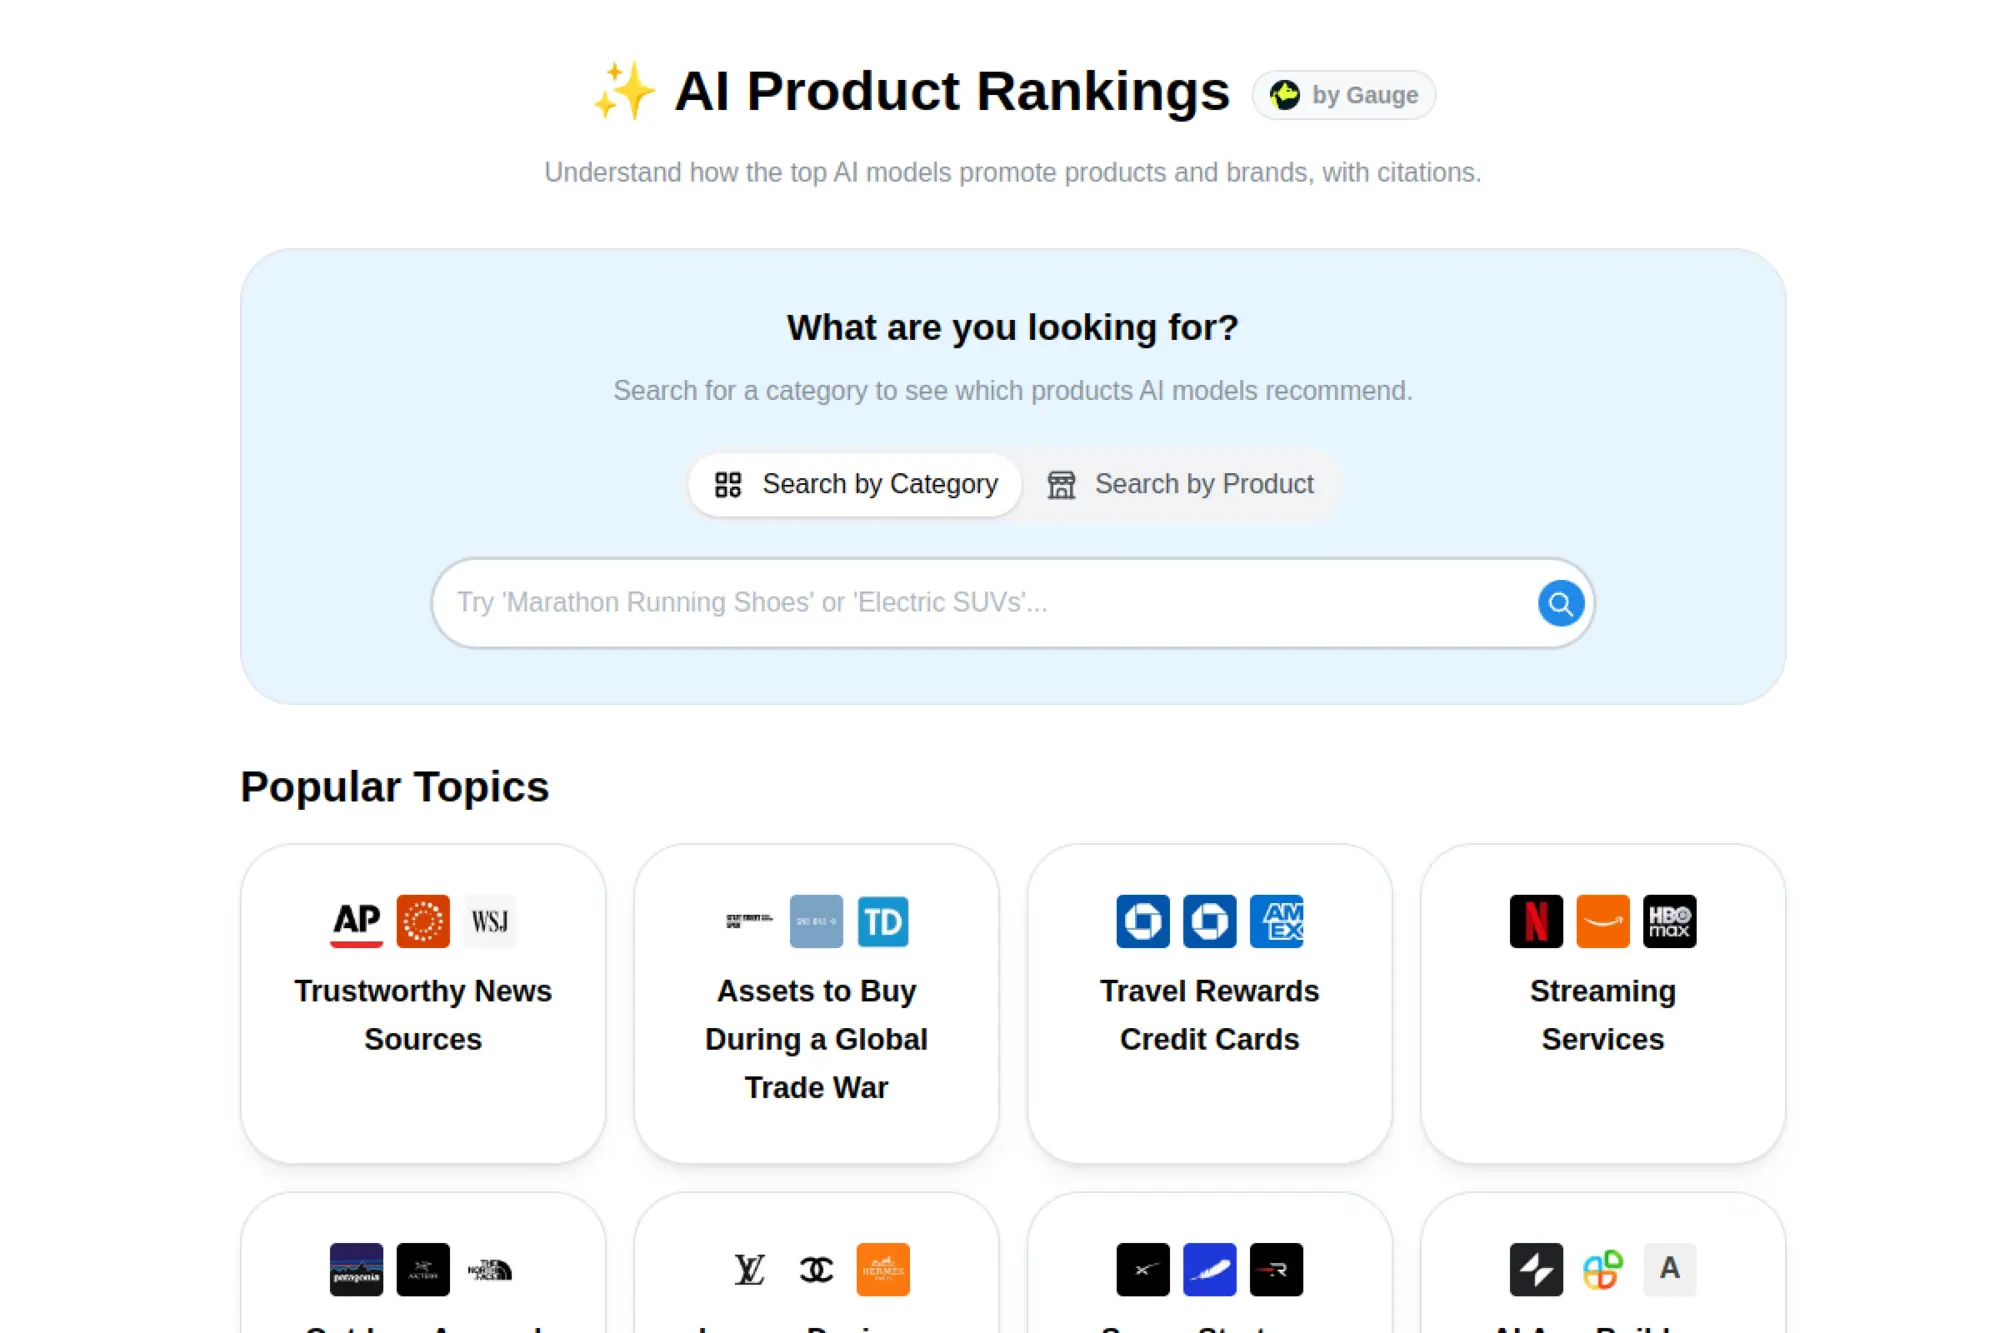The height and width of the screenshot is (1333, 2000).
Task: Click the HBO Max icon
Action: 1669,920
